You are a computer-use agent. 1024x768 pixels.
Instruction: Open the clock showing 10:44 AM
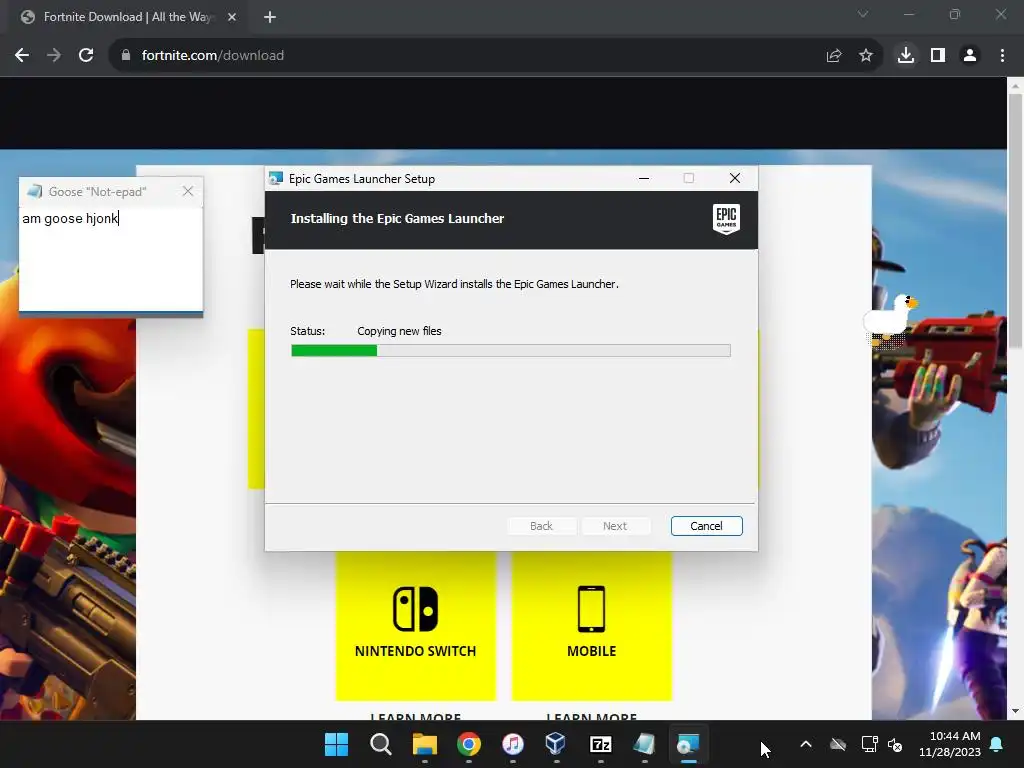coord(950,744)
